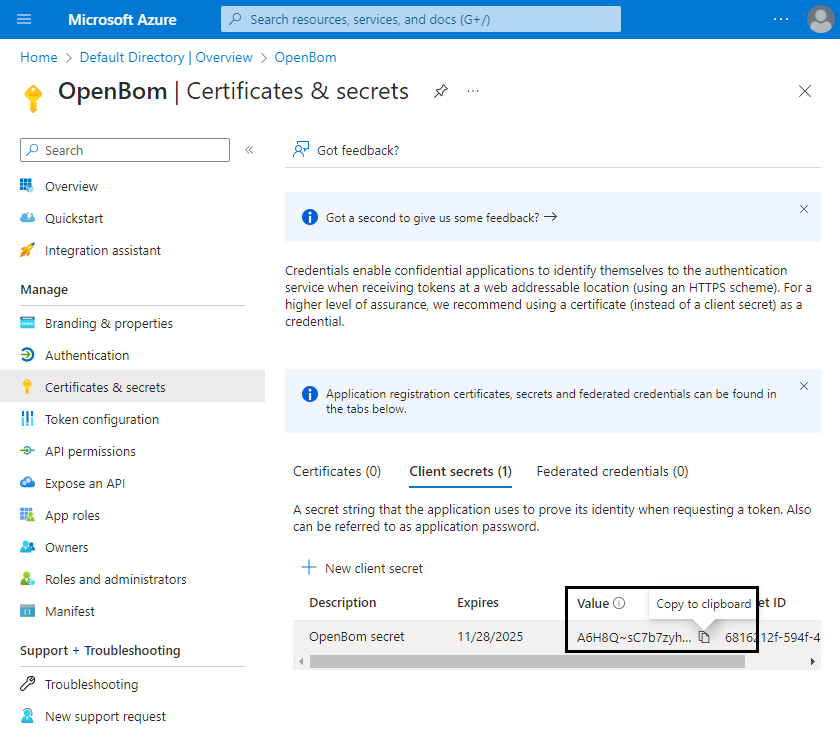The image size is (840, 748).
Task: Open the top bar more options ellipsis
Action: click(781, 19)
